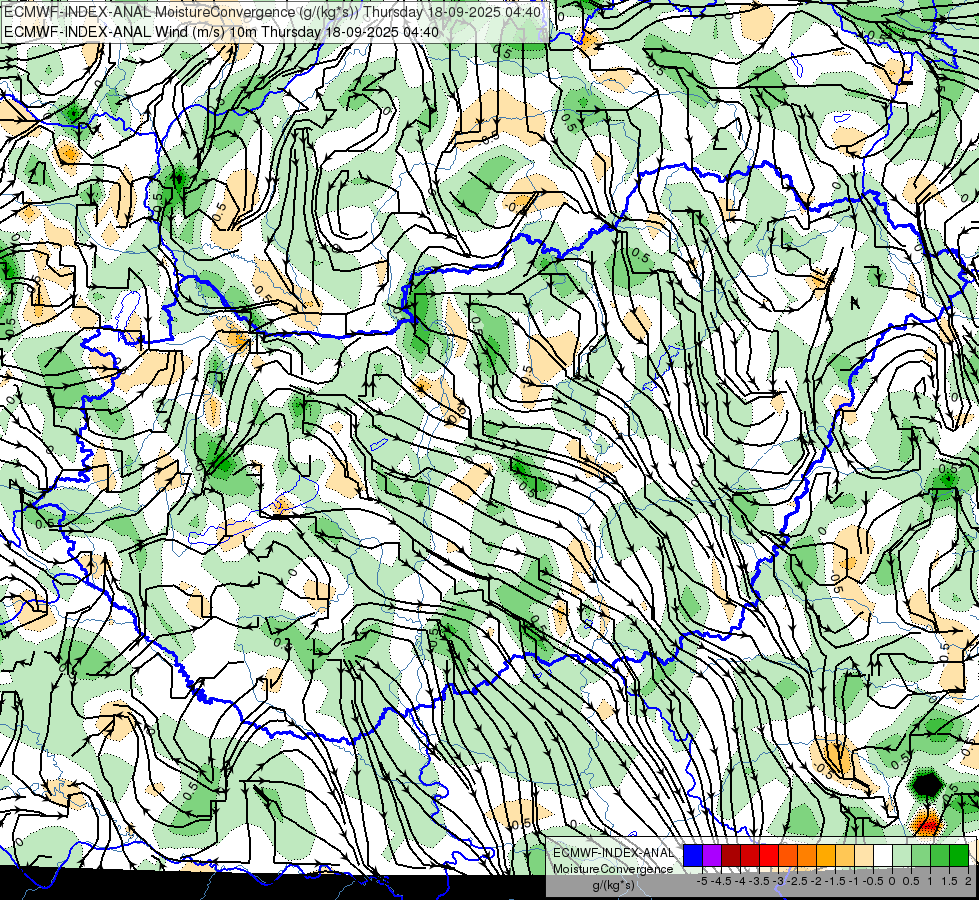This screenshot has width=979, height=900.
Task: Click the g/(kg*s) unit label in the legend
Action: click(613, 885)
